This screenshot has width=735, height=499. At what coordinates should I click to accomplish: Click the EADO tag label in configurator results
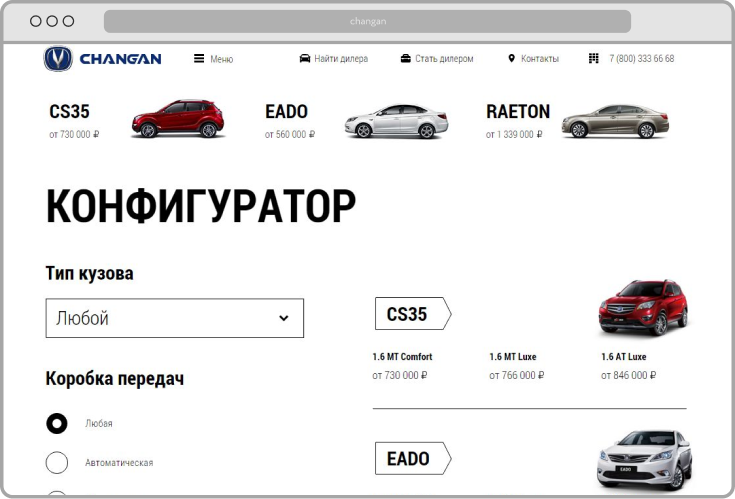413,458
